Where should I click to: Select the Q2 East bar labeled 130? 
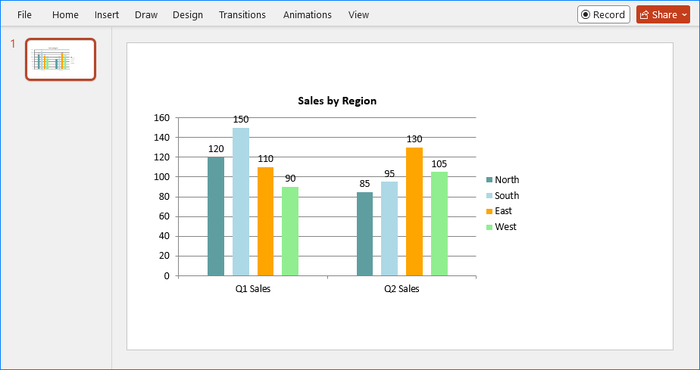point(414,212)
